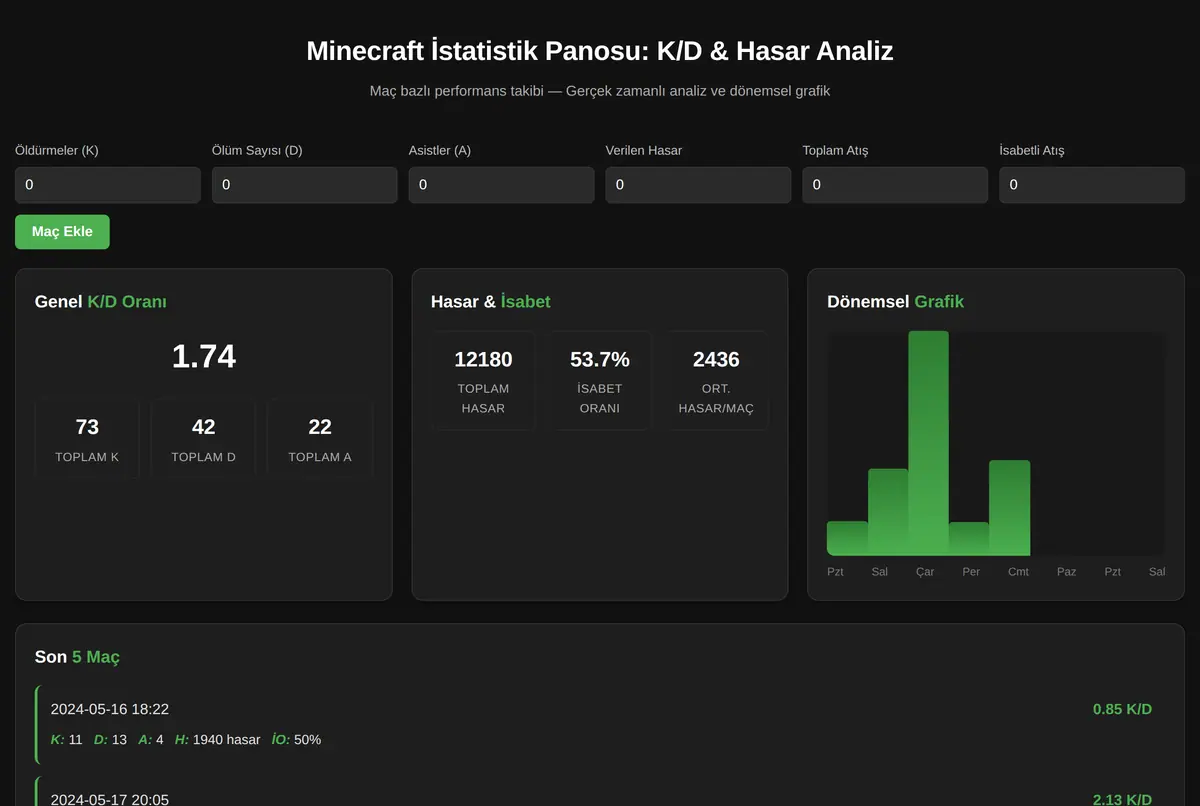Click the Hasar & İsabet heading
This screenshot has height=806, width=1200.
pyautogui.click(x=491, y=302)
